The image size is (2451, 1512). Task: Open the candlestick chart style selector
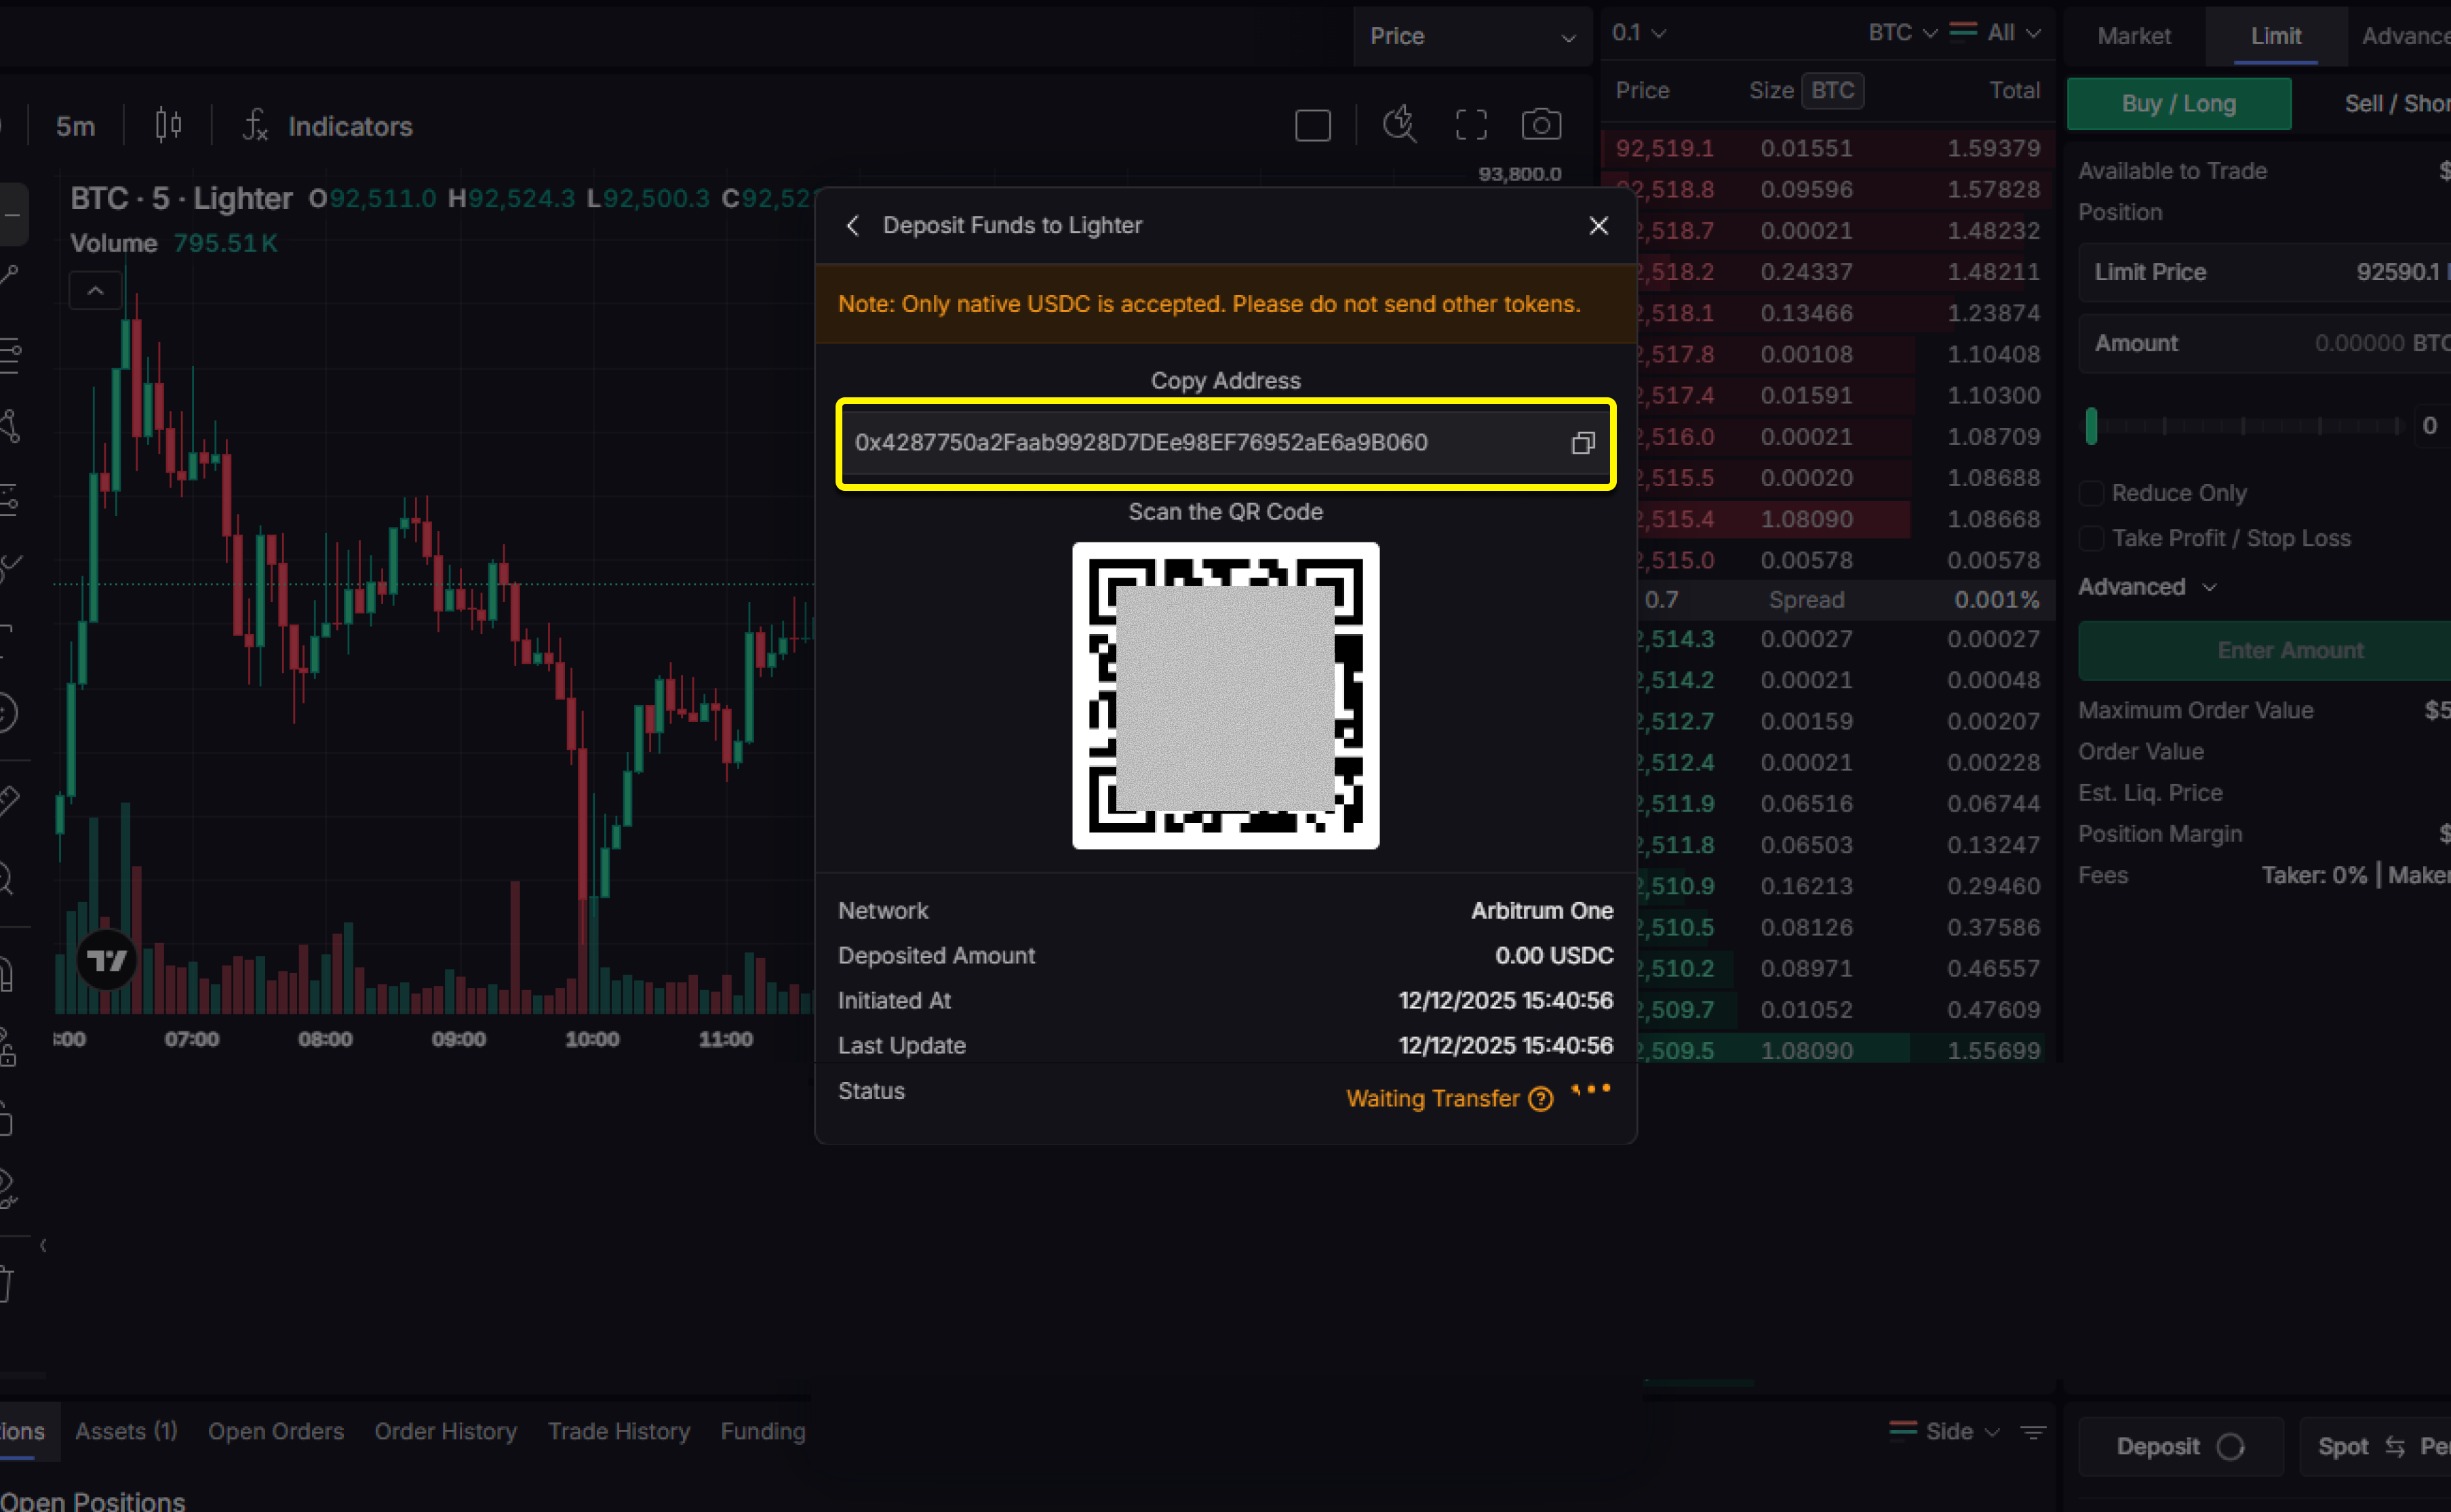click(x=168, y=126)
